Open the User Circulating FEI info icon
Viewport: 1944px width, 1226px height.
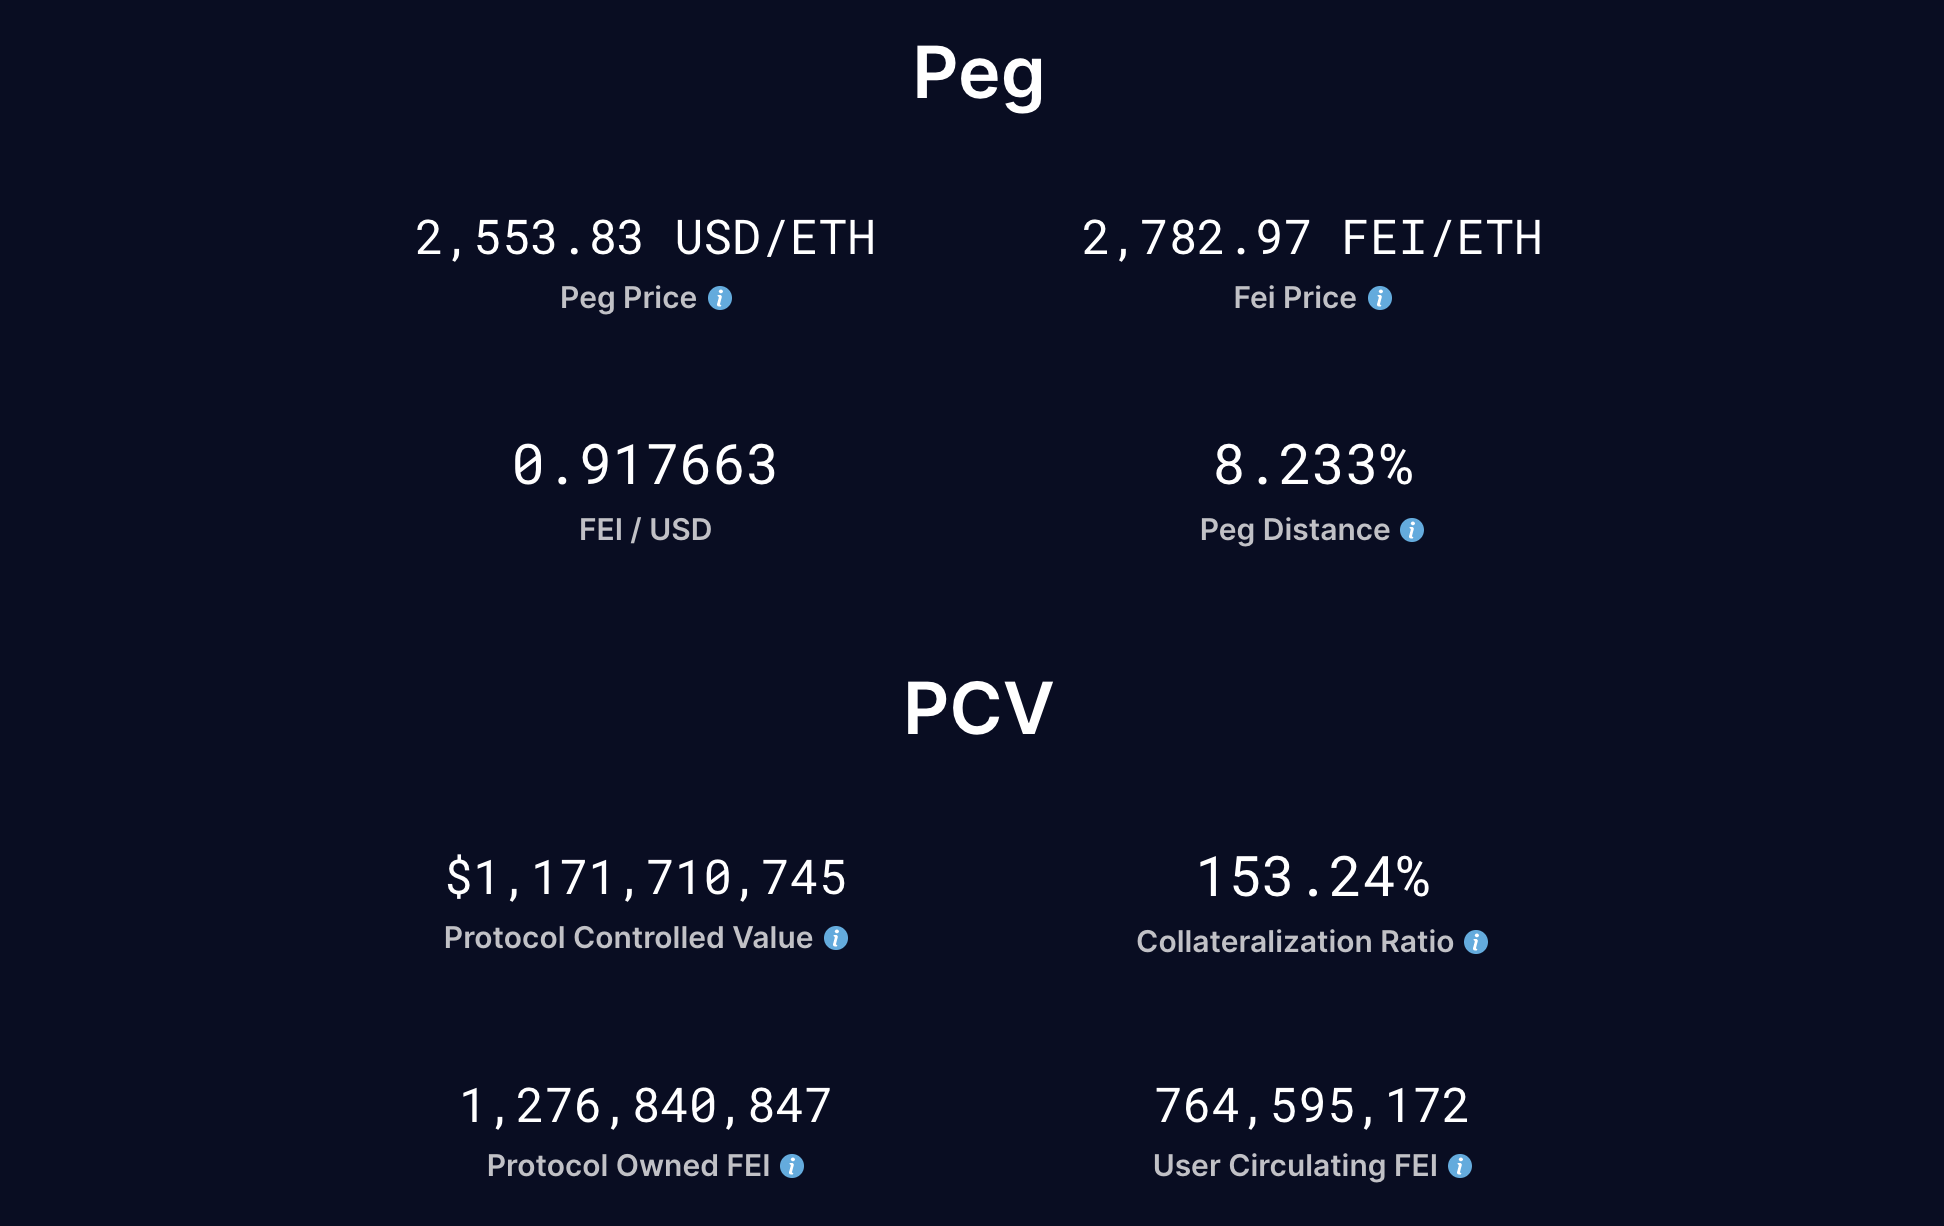pyautogui.click(x=1460, y=1166)
